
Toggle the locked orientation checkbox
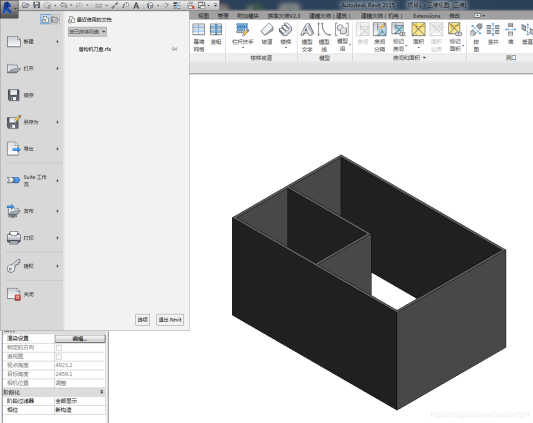point(59,348)
